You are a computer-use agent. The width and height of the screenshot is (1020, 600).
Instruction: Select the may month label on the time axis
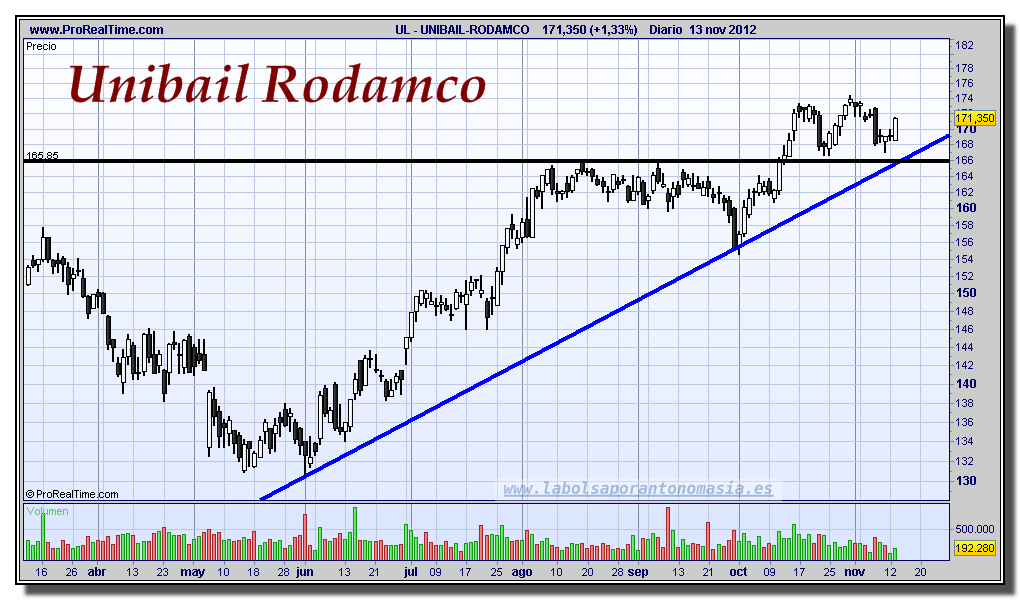click(193, 573)
